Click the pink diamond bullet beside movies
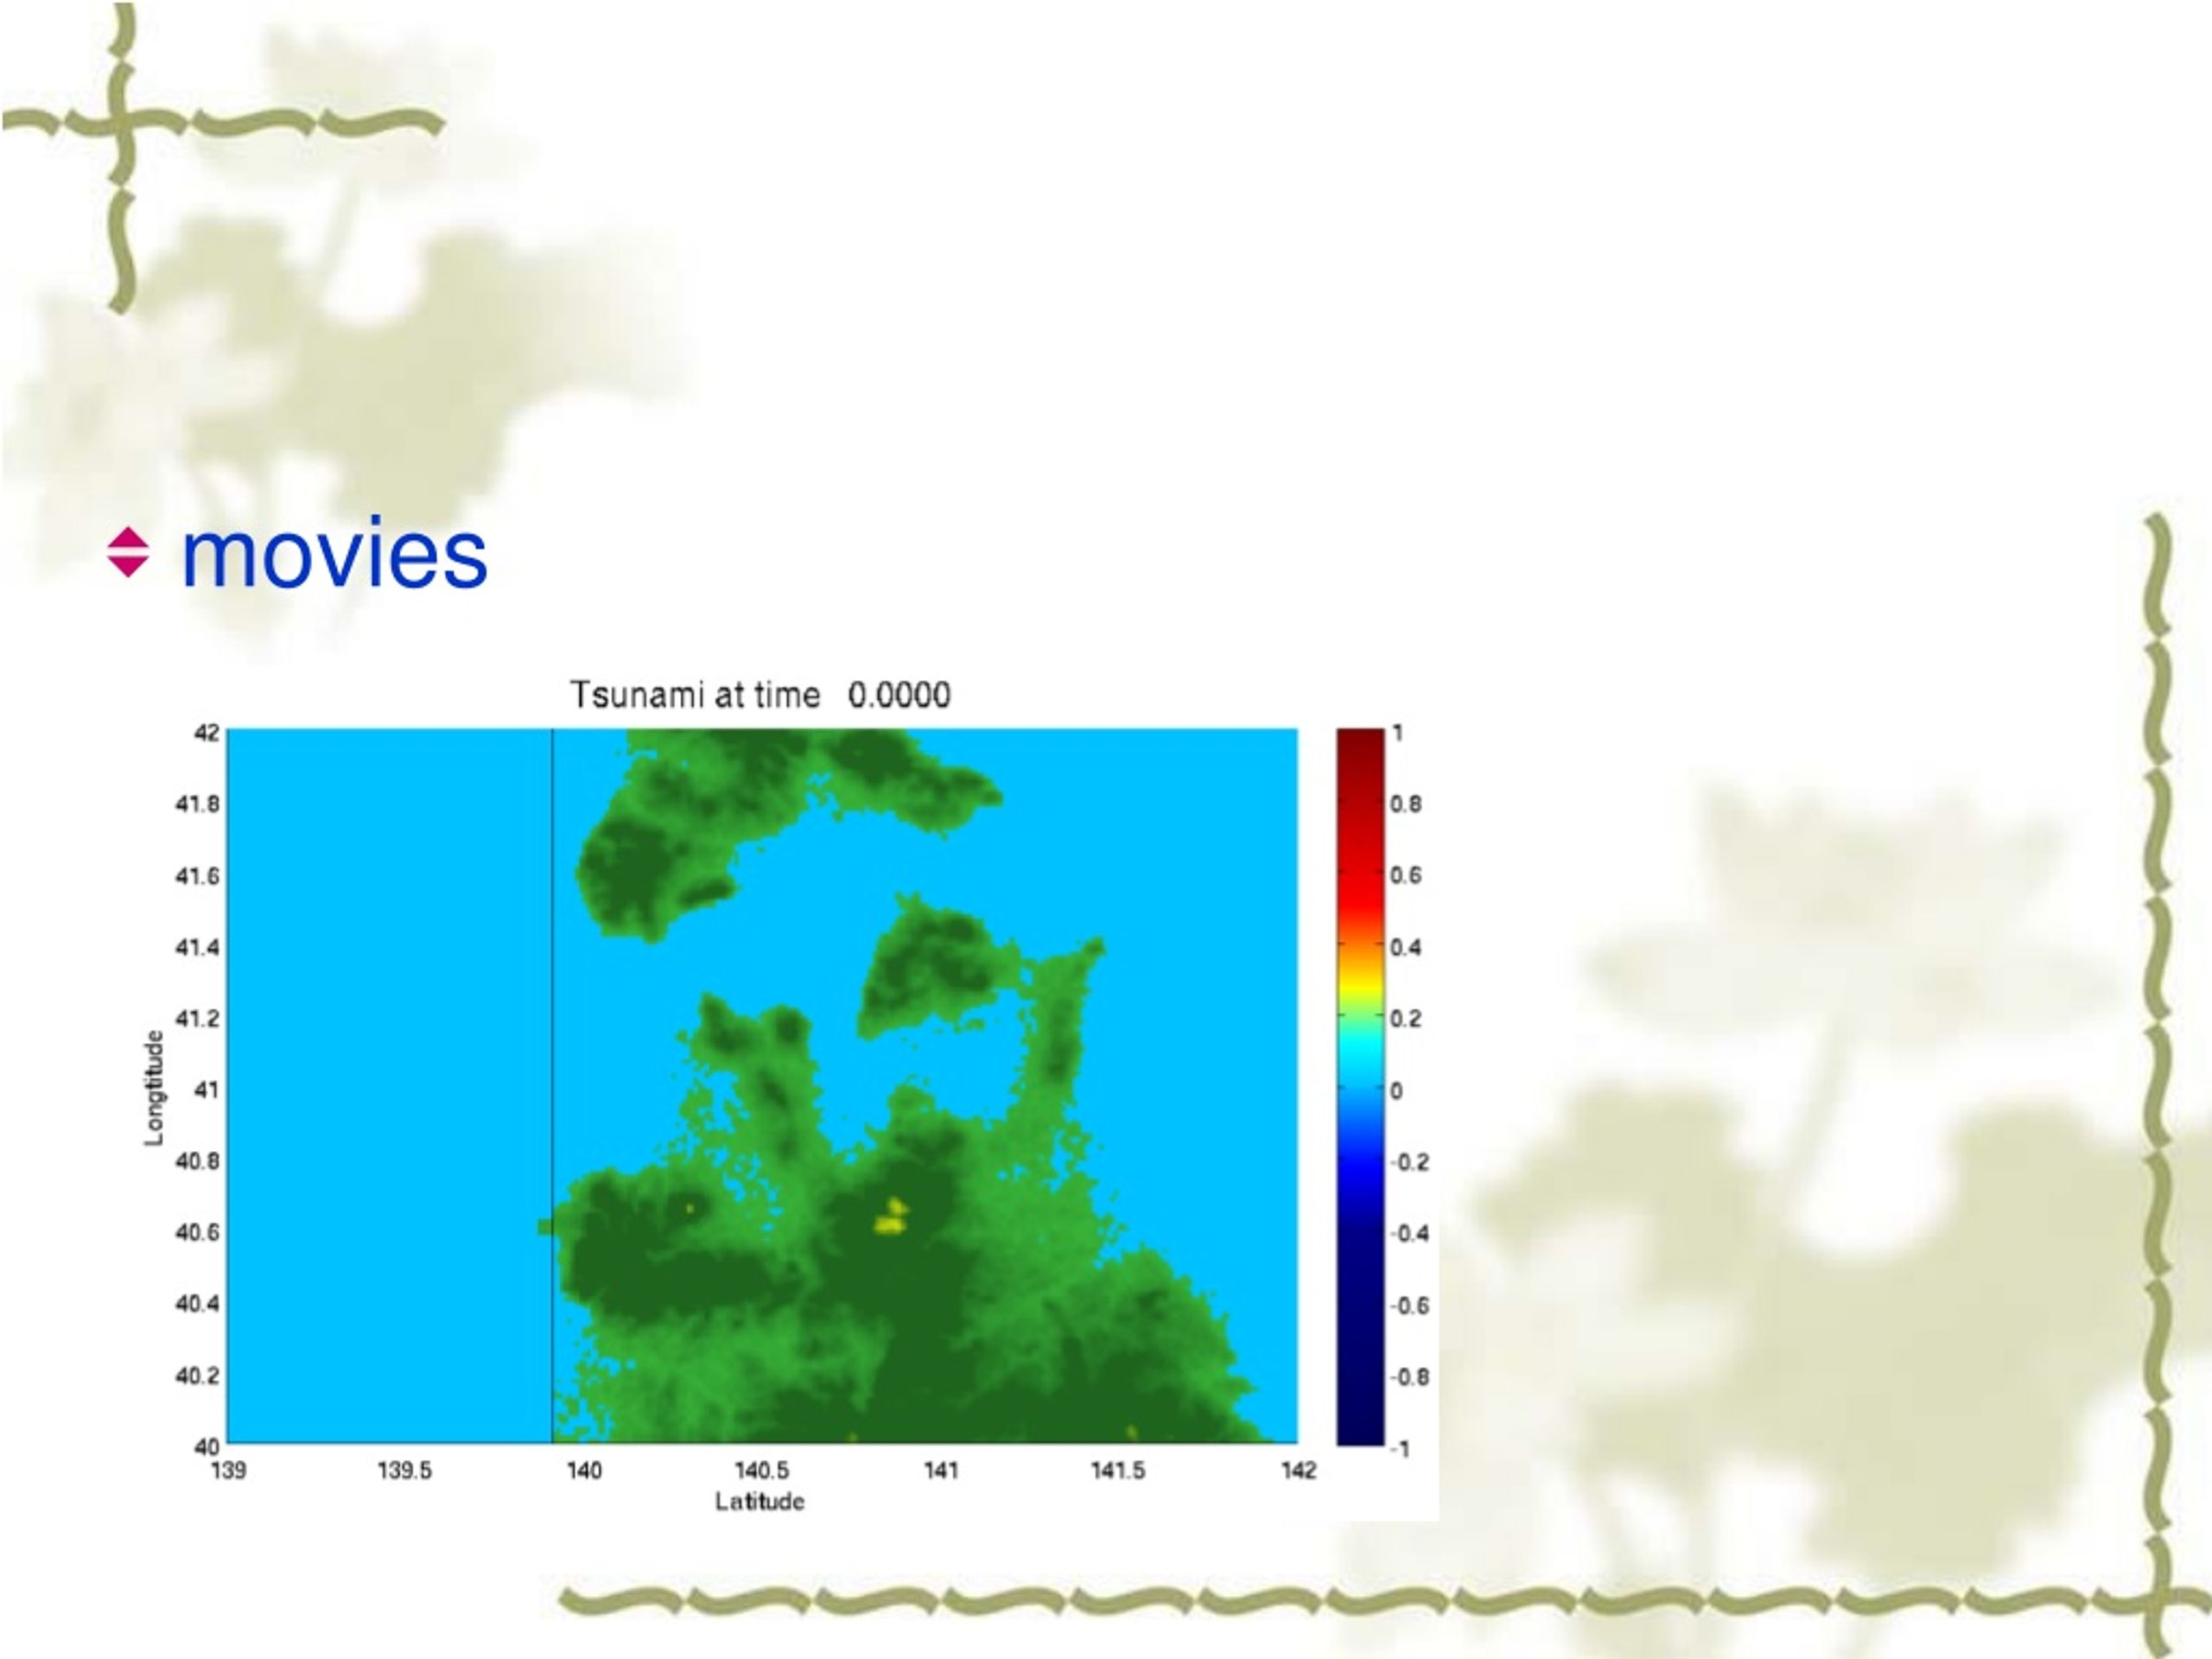This screenshot has width=2212, height=1659. tap(128, 552)
